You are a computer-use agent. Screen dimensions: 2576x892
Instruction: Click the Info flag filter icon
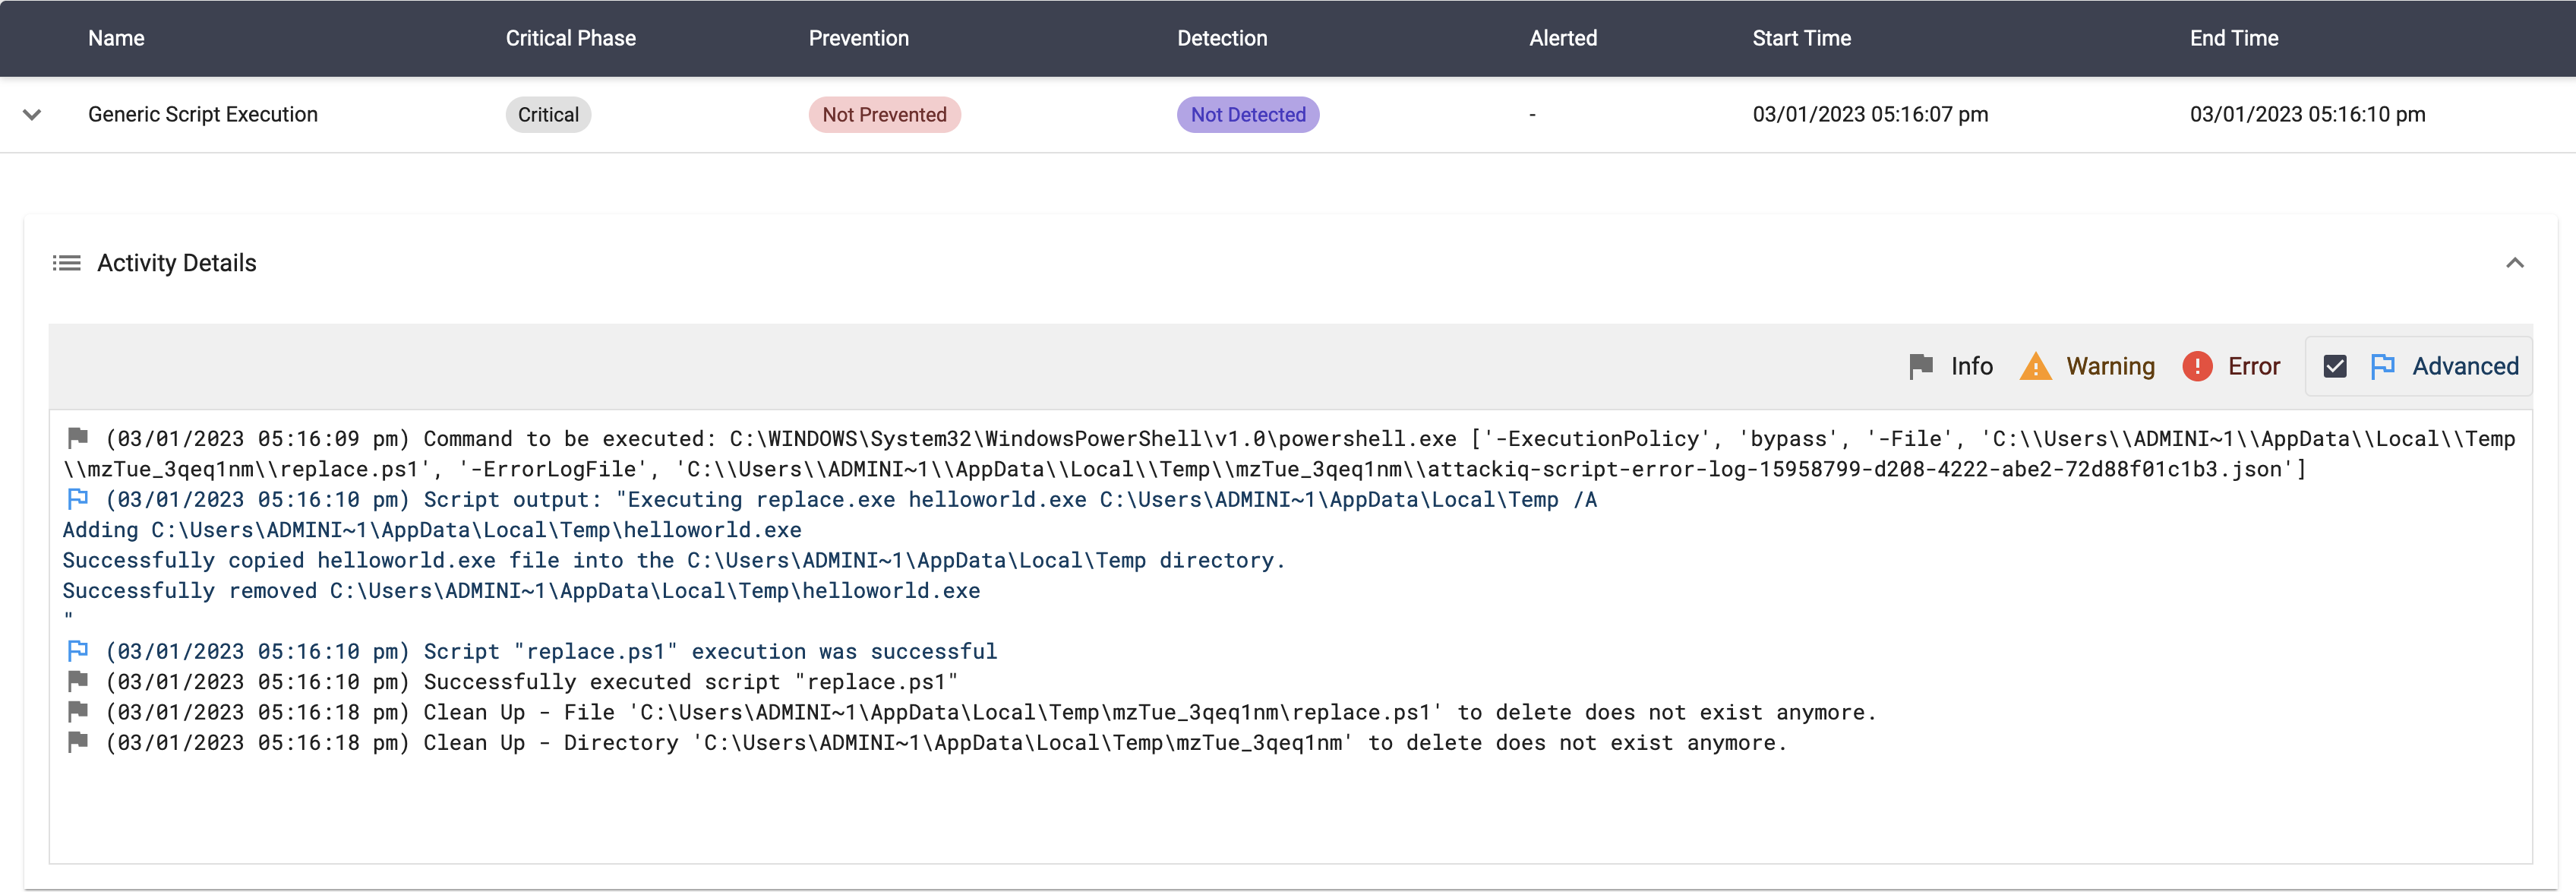1920,367
